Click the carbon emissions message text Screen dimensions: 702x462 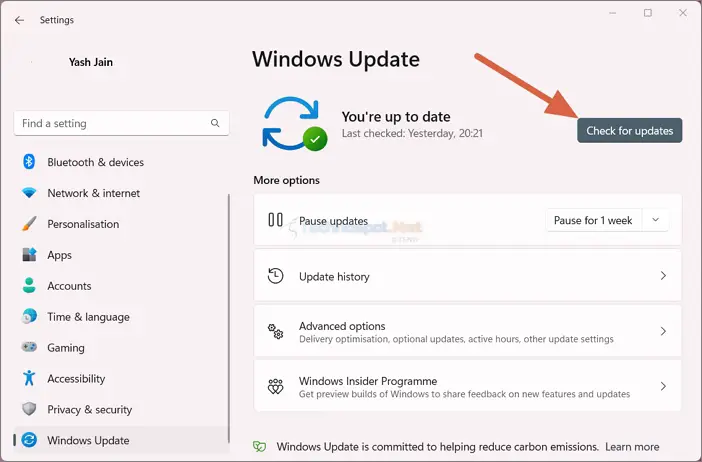[437, 447]
